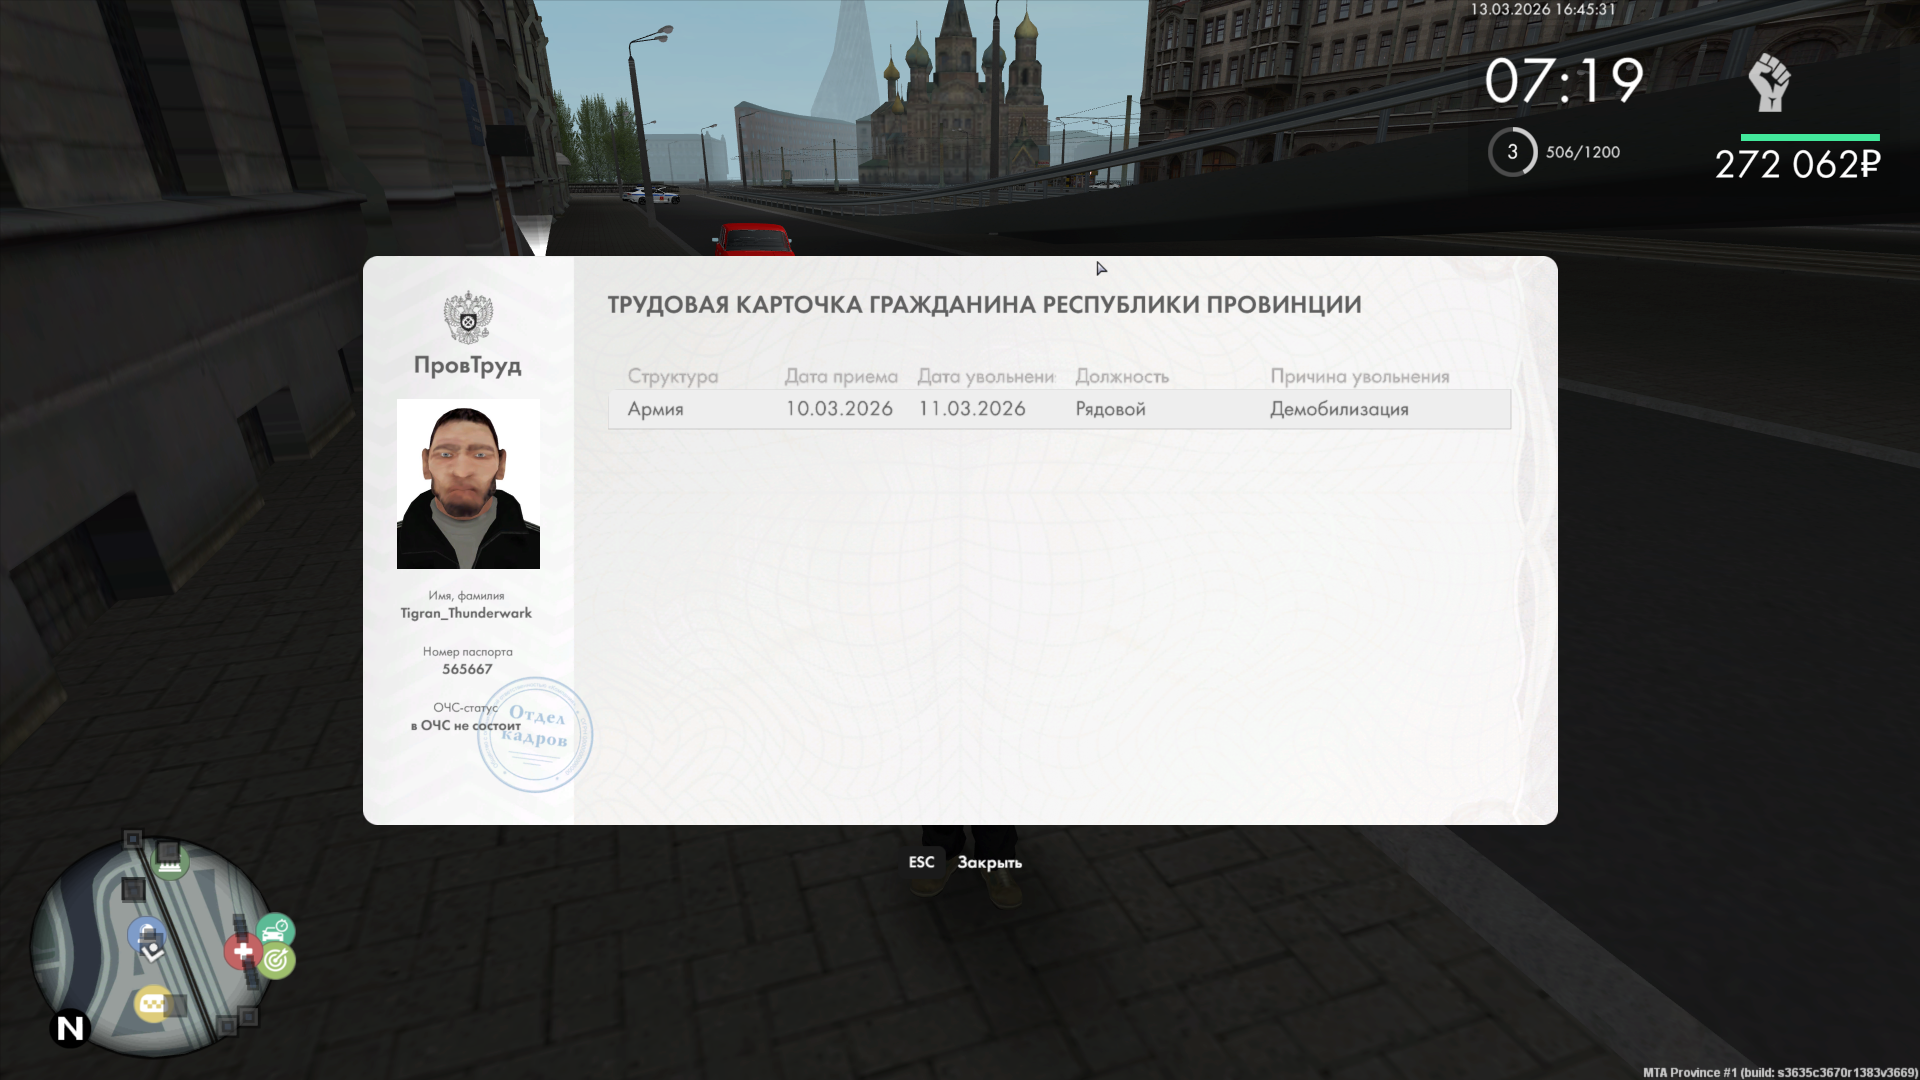Click the teal car with stopwatch marker
This screenshot has width=1920, height=1080.
coord(274,931)
